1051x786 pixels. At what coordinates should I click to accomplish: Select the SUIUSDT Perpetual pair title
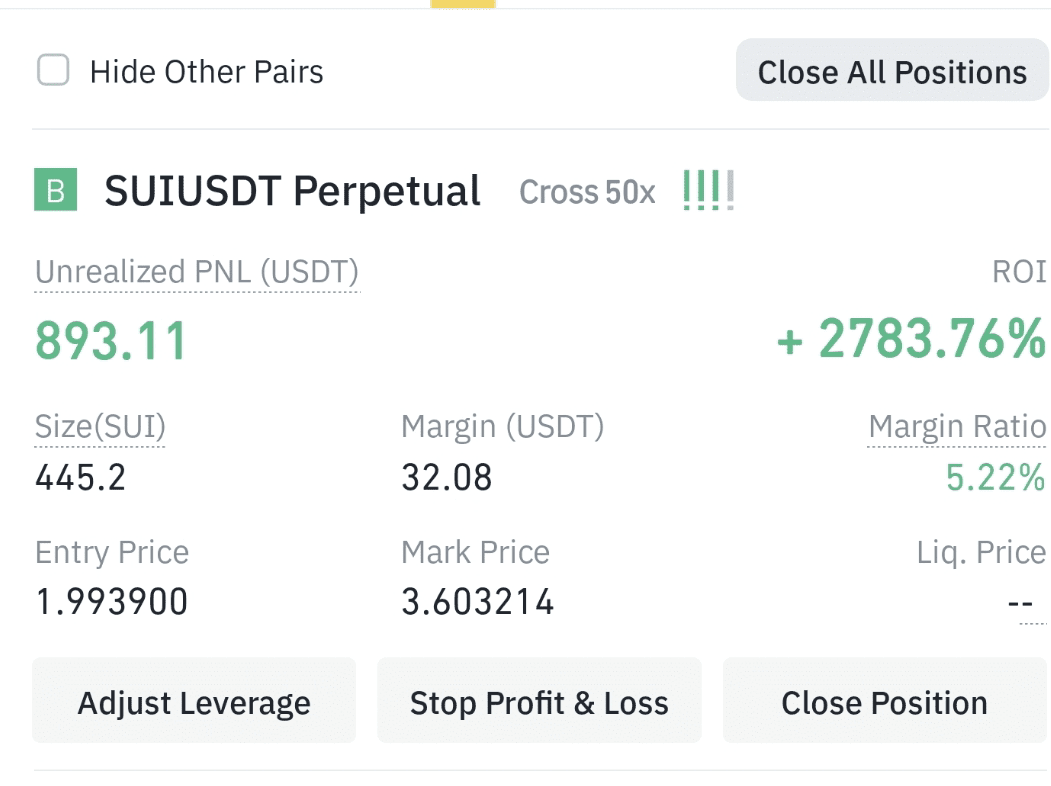point(292,191)
